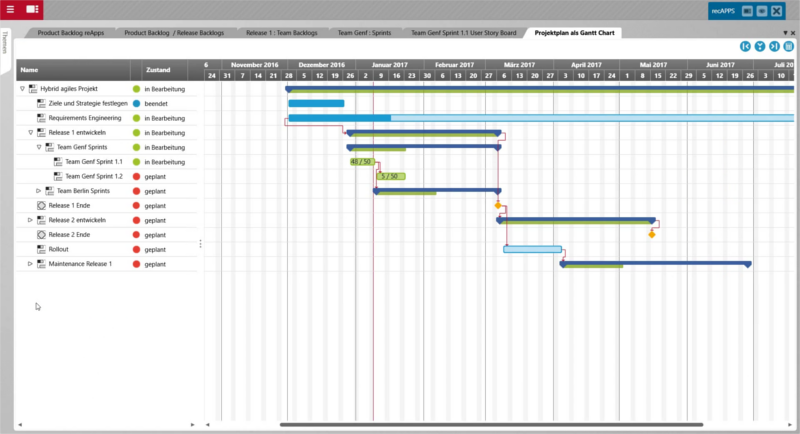Collapse the Hybrid agiles Projekt node

[x=22, y=89]
